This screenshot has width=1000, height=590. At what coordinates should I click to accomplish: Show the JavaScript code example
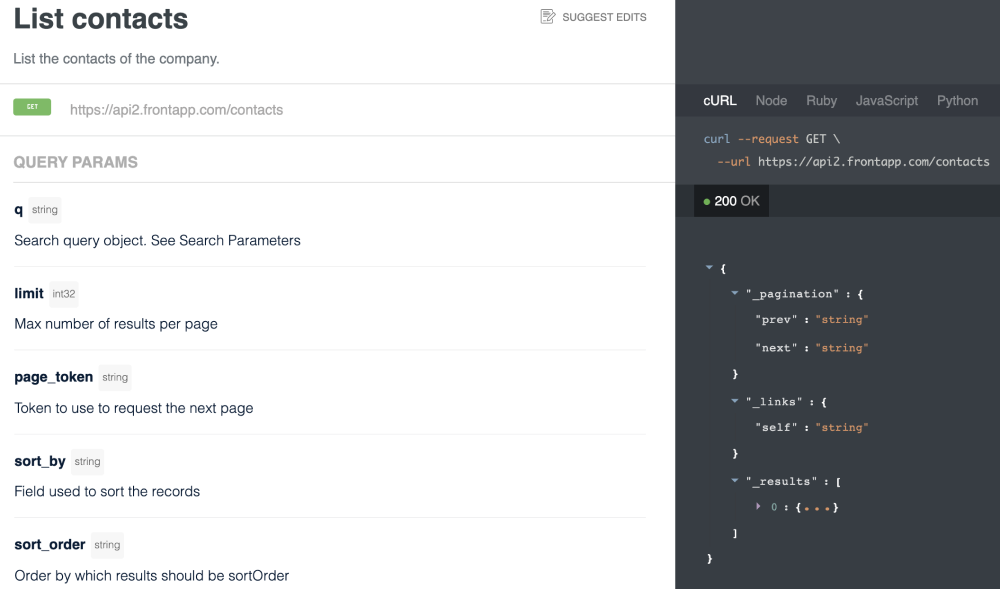tap(887, 101)
